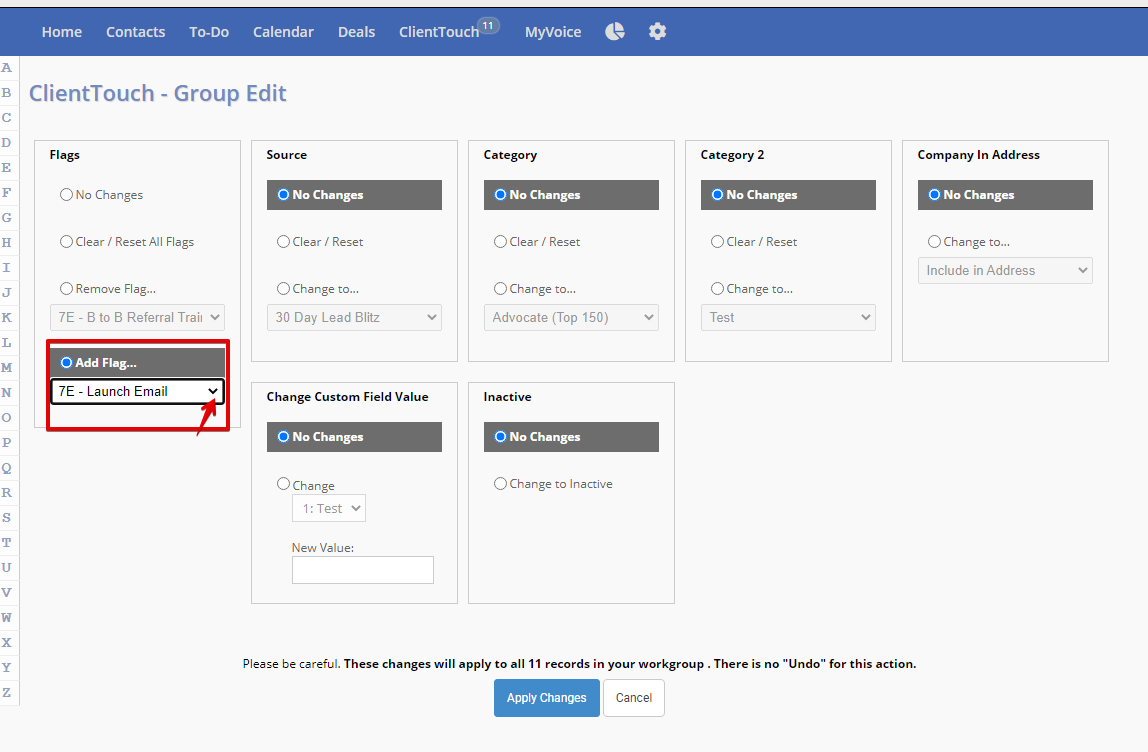Jump to contacts starting with P
This screenshot has height=752, width=1148.
pos(7,442)
